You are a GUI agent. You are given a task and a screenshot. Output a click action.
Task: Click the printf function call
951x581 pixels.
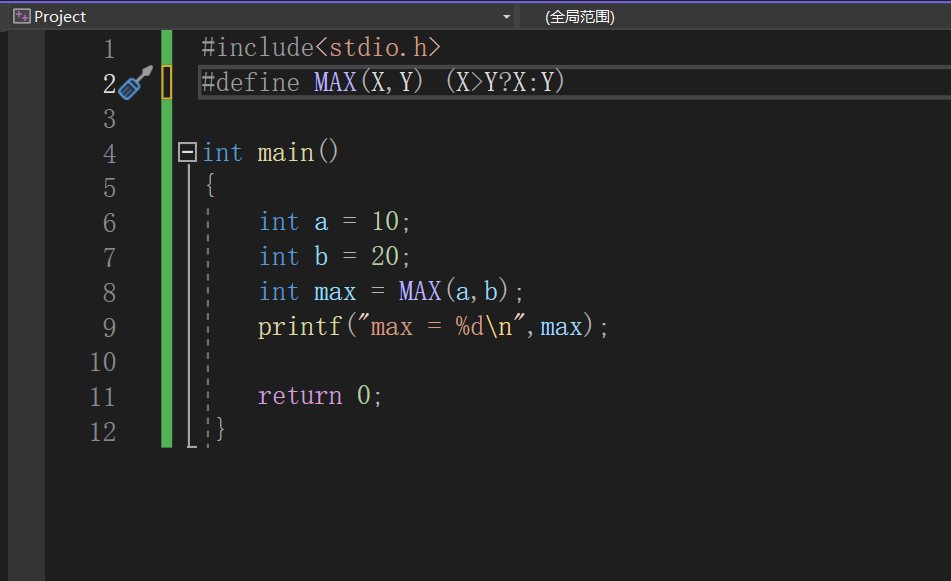pyautogui.click(x=300, y=327)
